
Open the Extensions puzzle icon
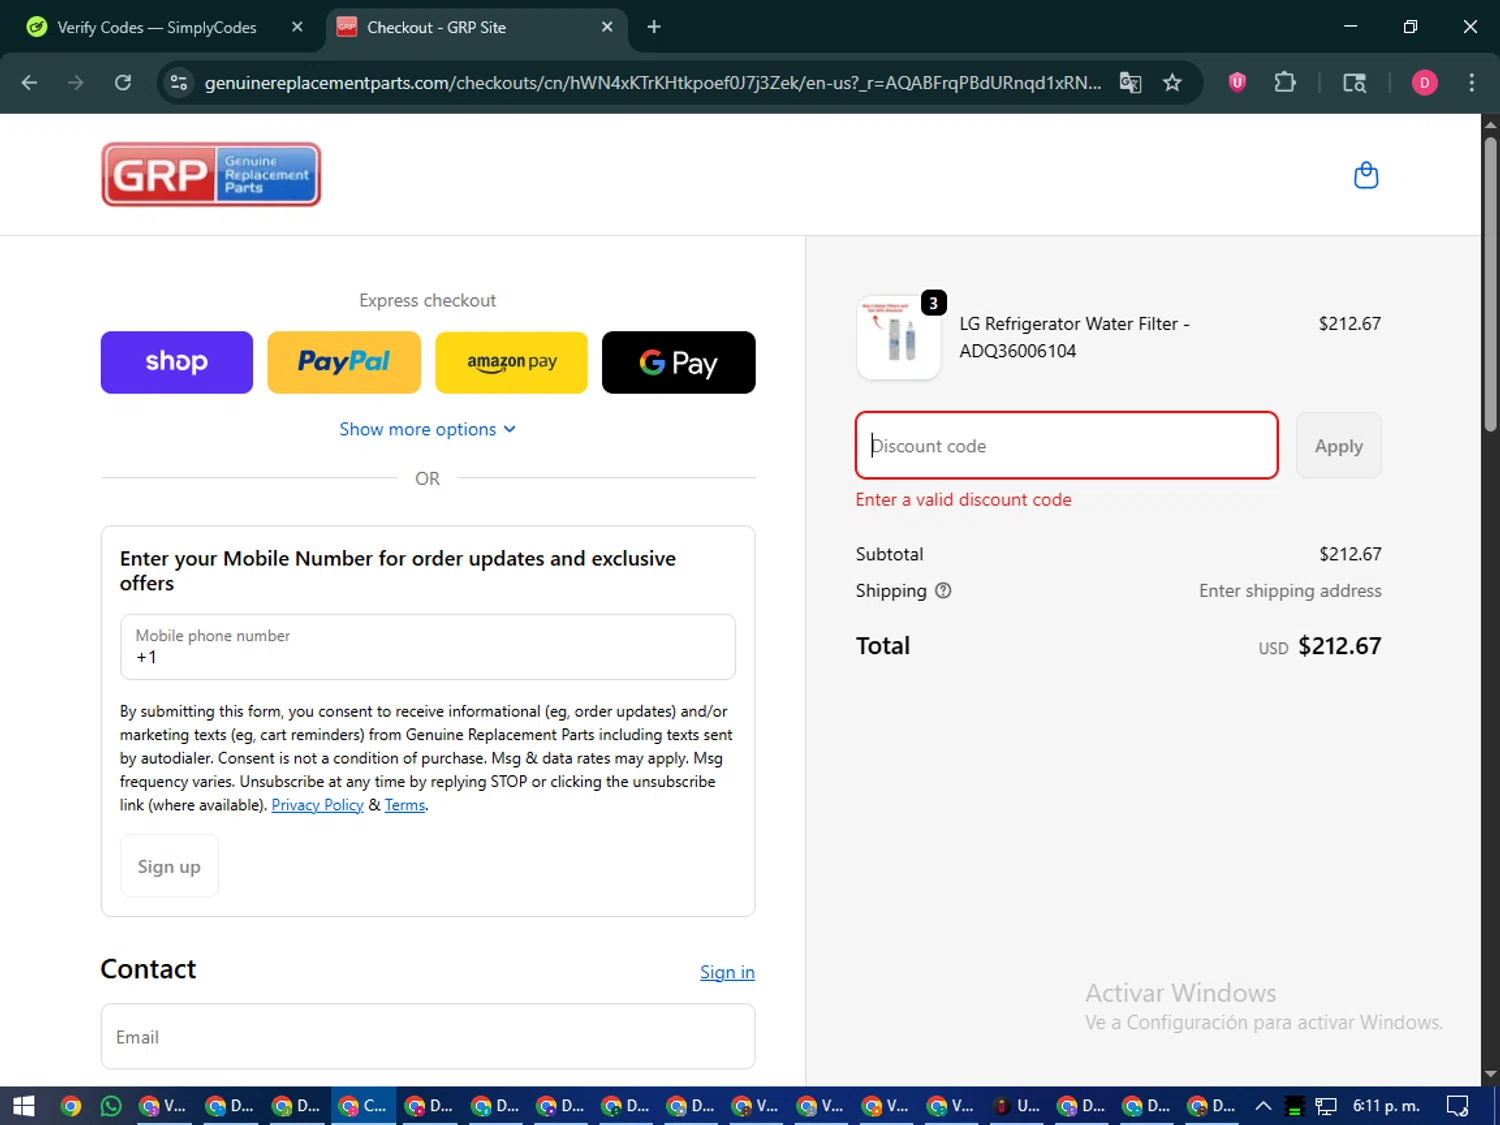point(1285,82)
